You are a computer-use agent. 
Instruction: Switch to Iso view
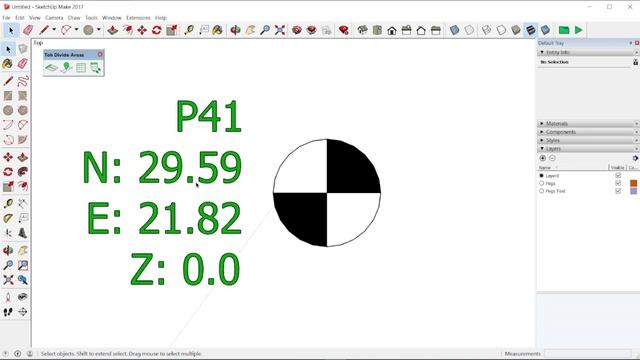click(x=362, y=30)
